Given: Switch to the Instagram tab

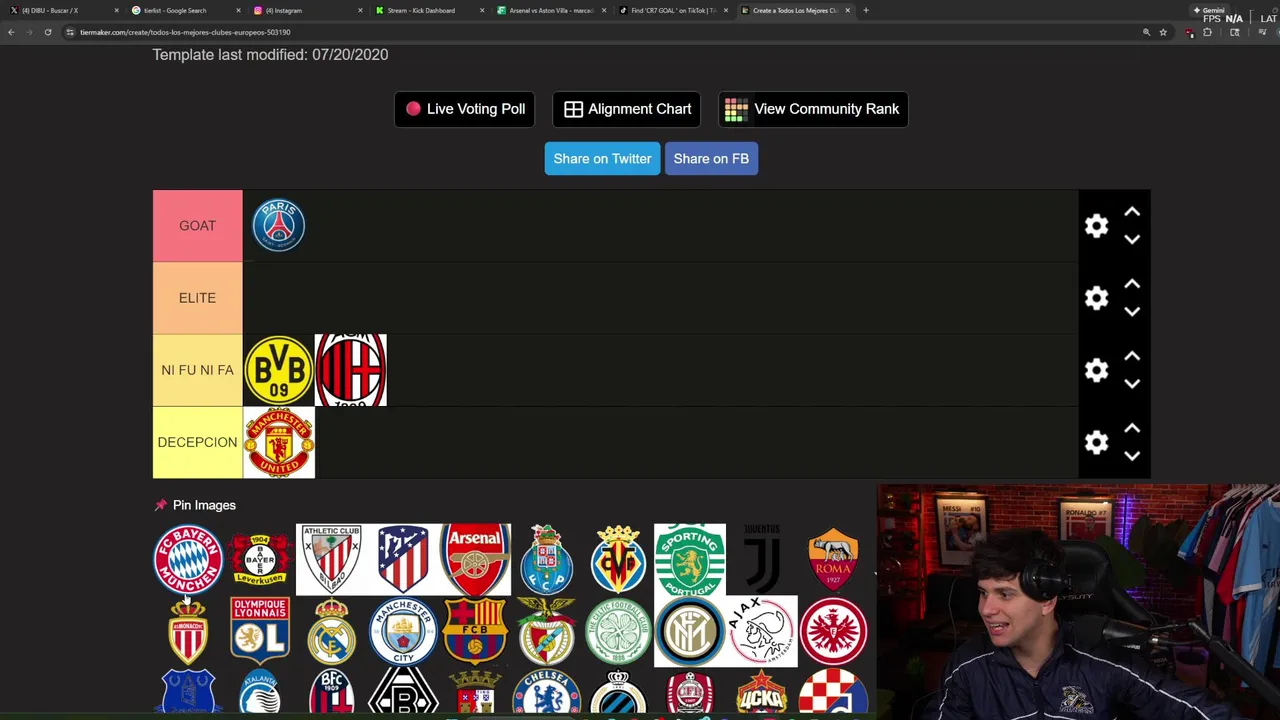Looking at the screenshot, I should click(x=307, y=10).
